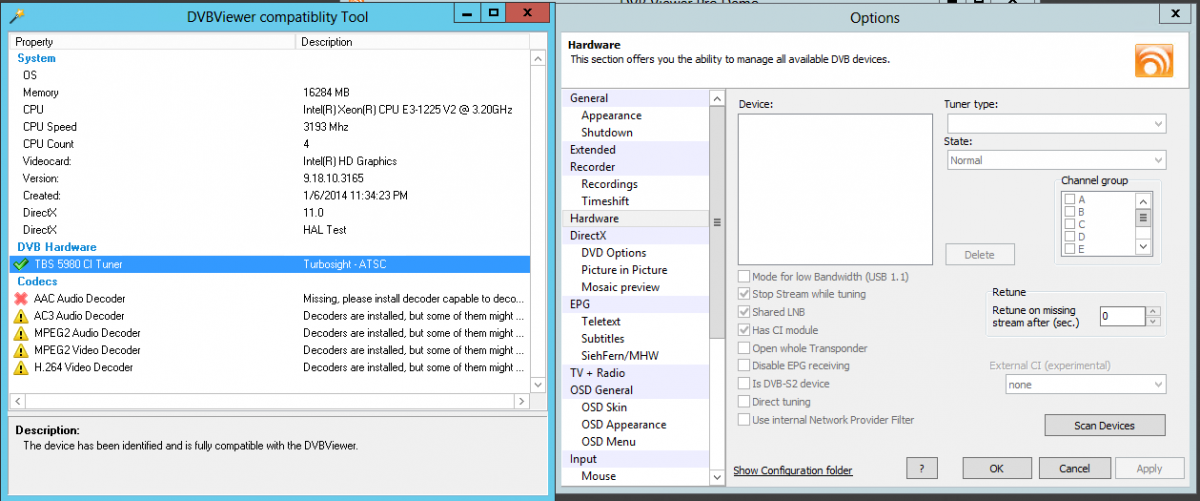This screenshot has width=1200, height=501.
Task: Click inside the Device list box
Action: click(834, 187)
